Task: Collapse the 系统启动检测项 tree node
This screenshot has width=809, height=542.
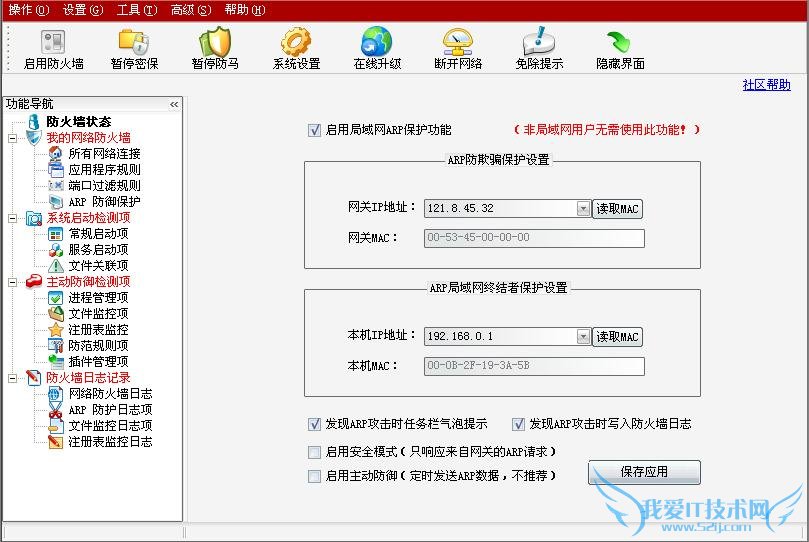Action: click(x=12, y=218)
